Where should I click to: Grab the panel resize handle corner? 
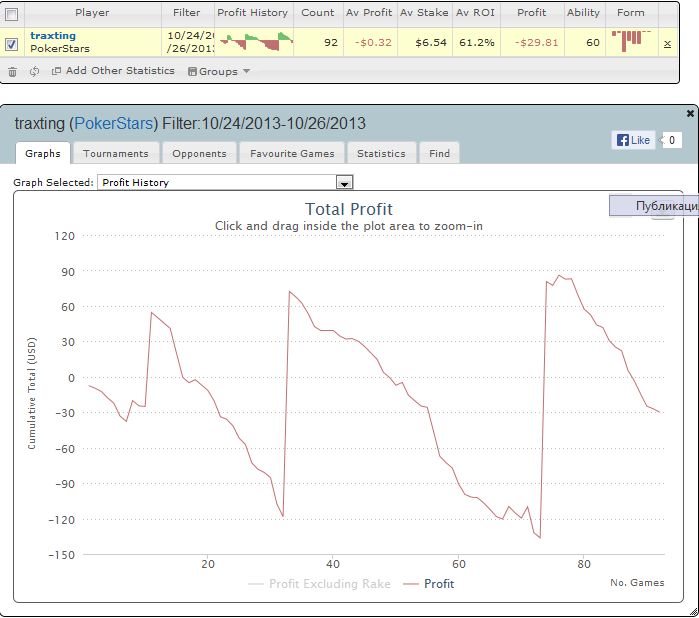[694, 613]
